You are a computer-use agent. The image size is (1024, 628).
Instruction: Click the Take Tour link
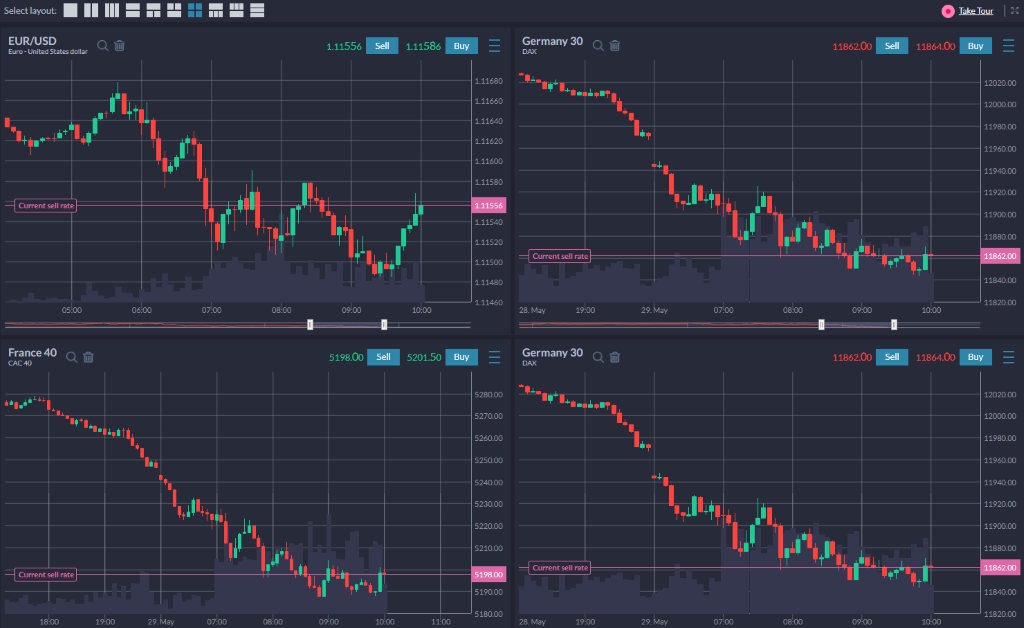click(976, 10)
